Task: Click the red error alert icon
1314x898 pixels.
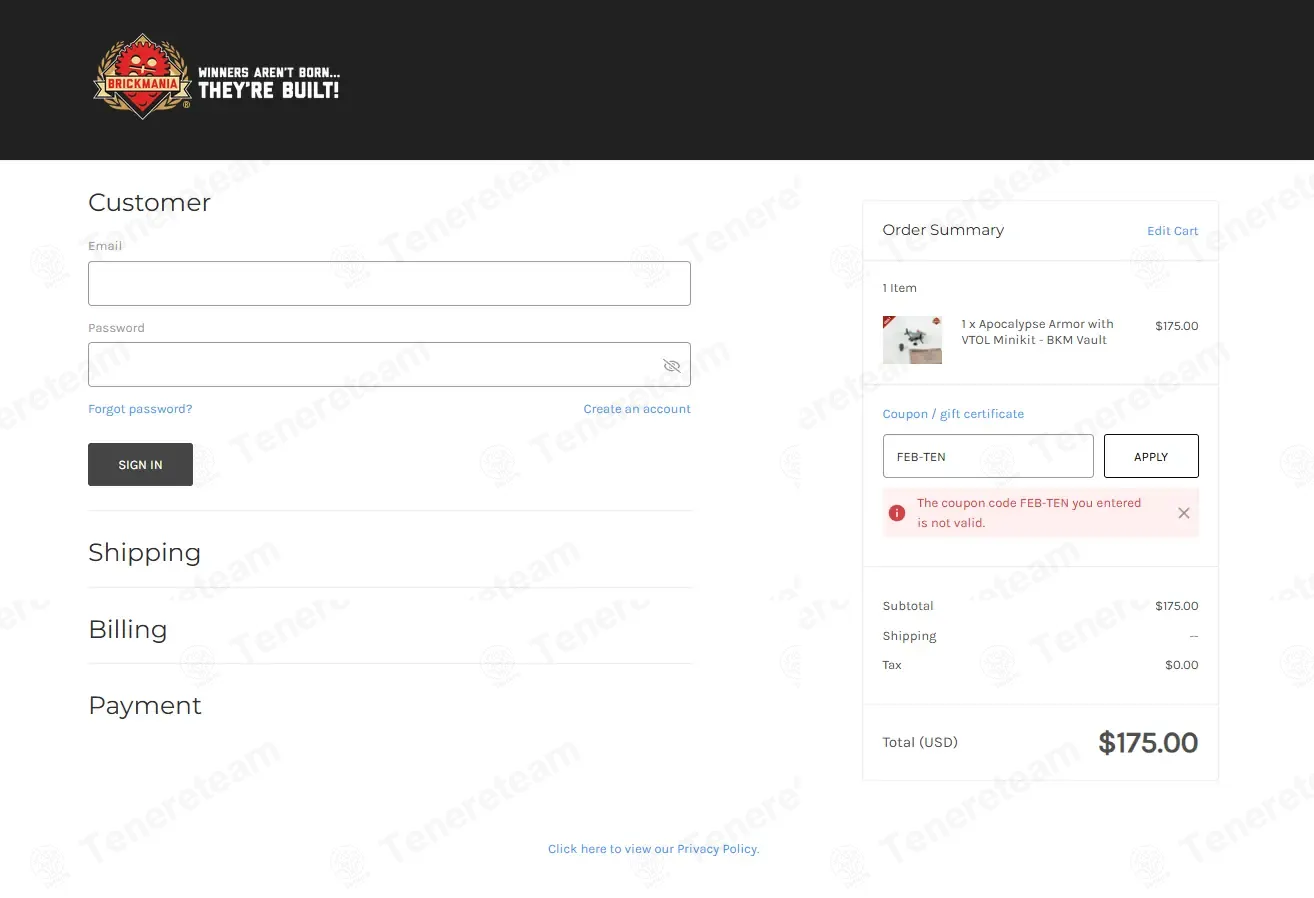Action: click(897, 513)
